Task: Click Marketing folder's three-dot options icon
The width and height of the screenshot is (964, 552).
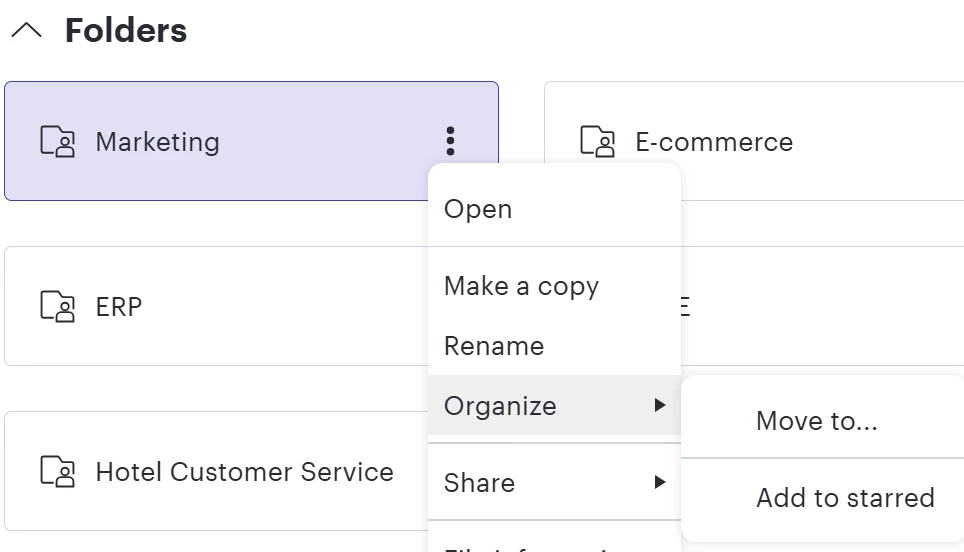Action: pos(451,141)
